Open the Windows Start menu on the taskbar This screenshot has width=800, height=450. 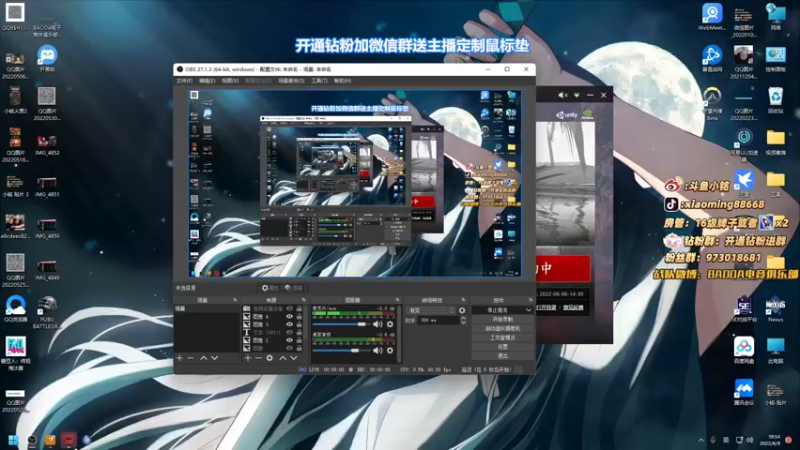coord(13,440)
